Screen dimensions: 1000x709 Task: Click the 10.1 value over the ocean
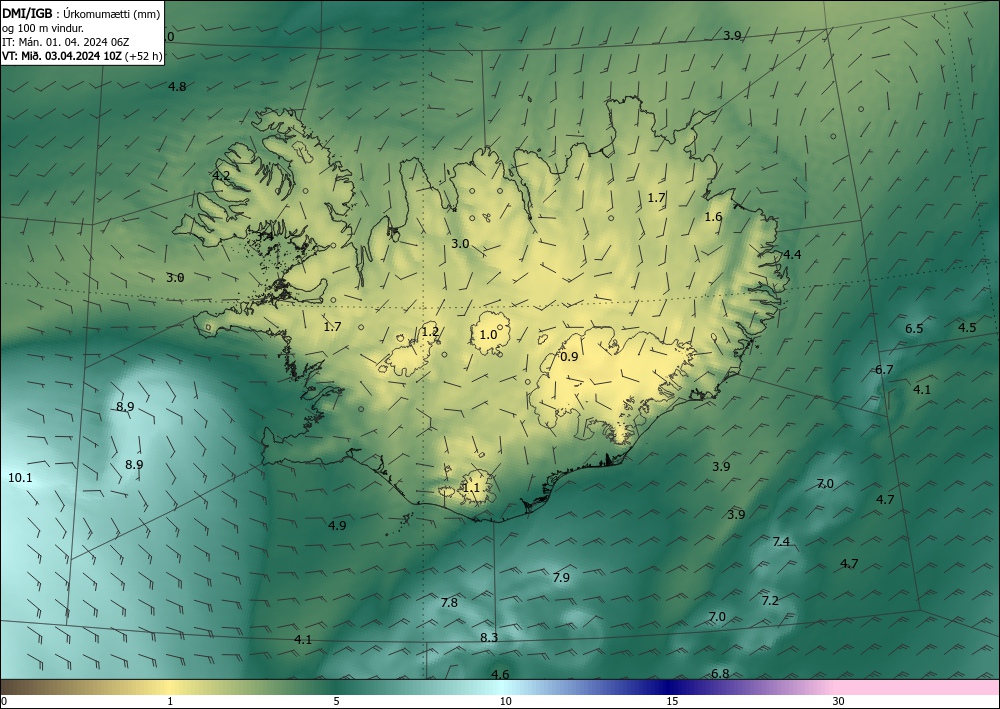click(20, 478)
